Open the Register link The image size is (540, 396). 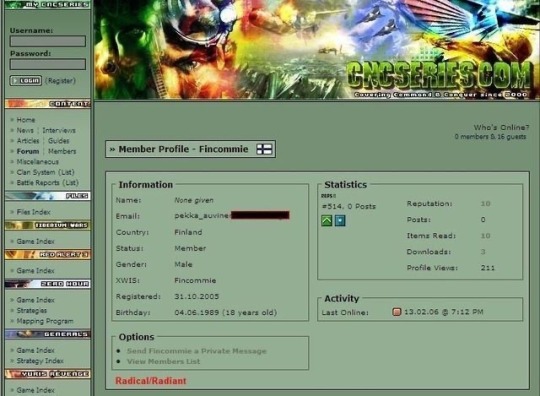tap(61, 81)
